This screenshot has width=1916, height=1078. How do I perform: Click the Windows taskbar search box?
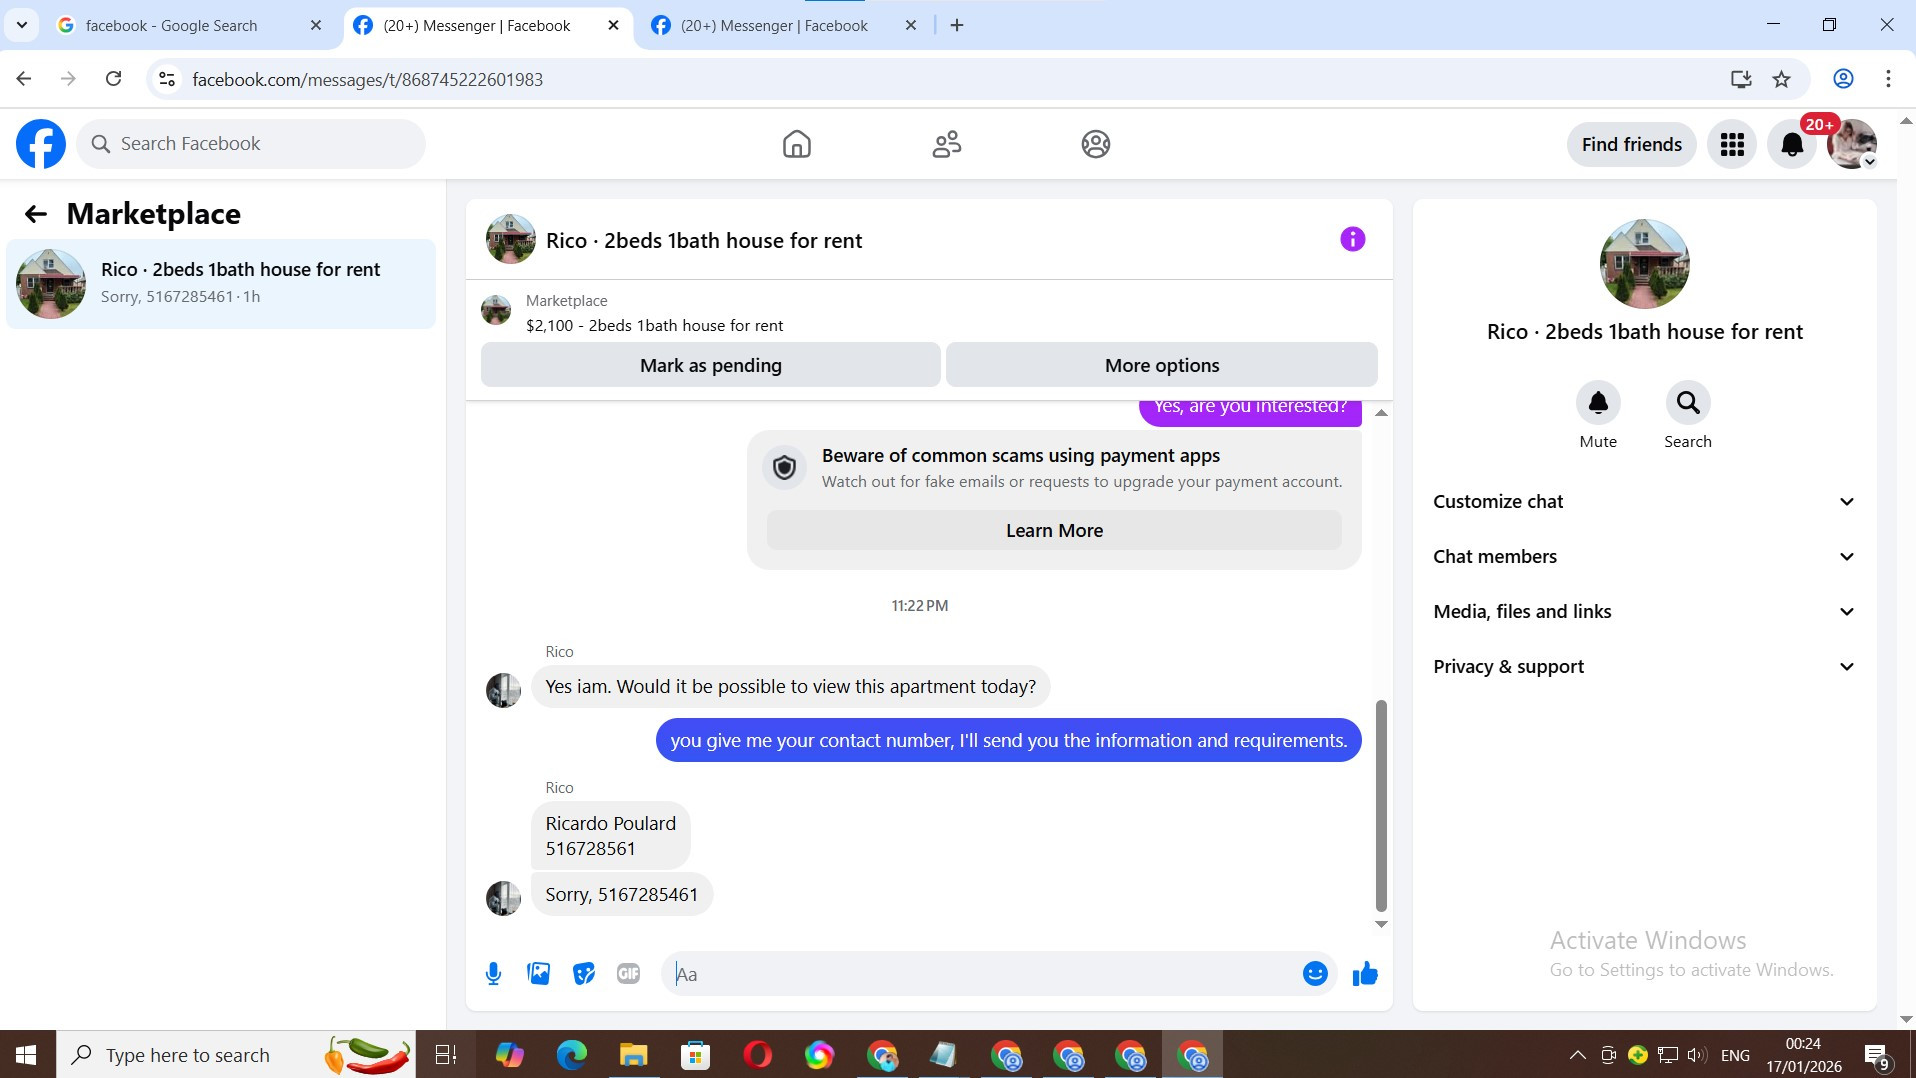(x=236, y=1055)
